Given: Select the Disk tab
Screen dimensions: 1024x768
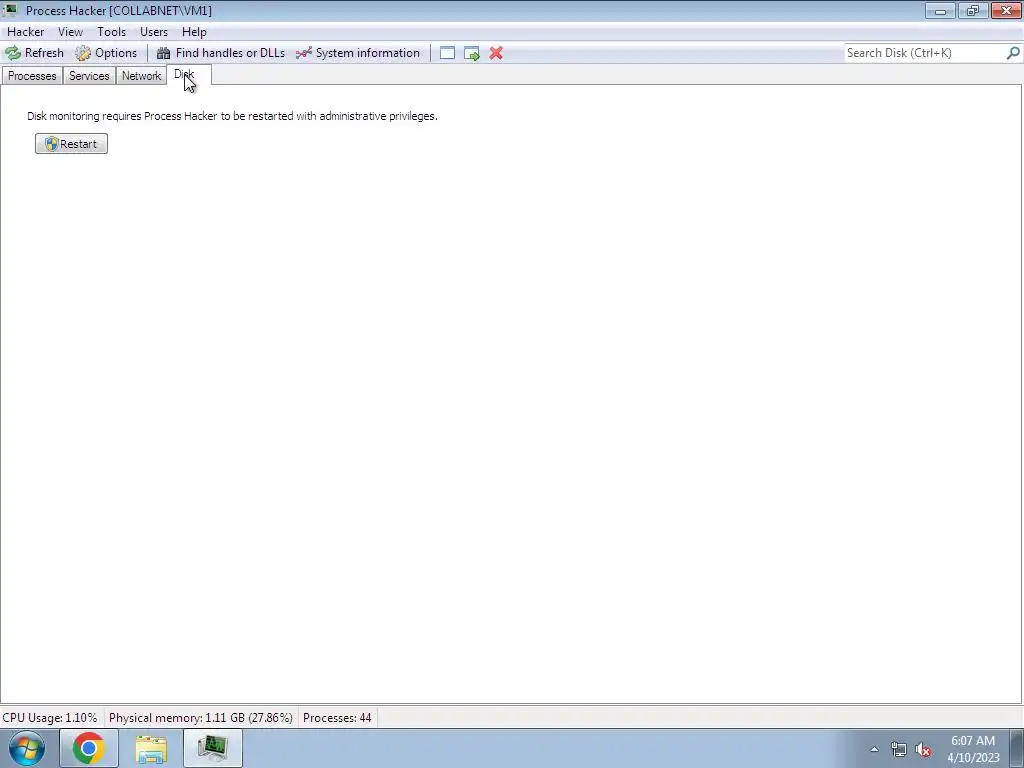Looking at the screenshot, I should click(x=189, y=74).
